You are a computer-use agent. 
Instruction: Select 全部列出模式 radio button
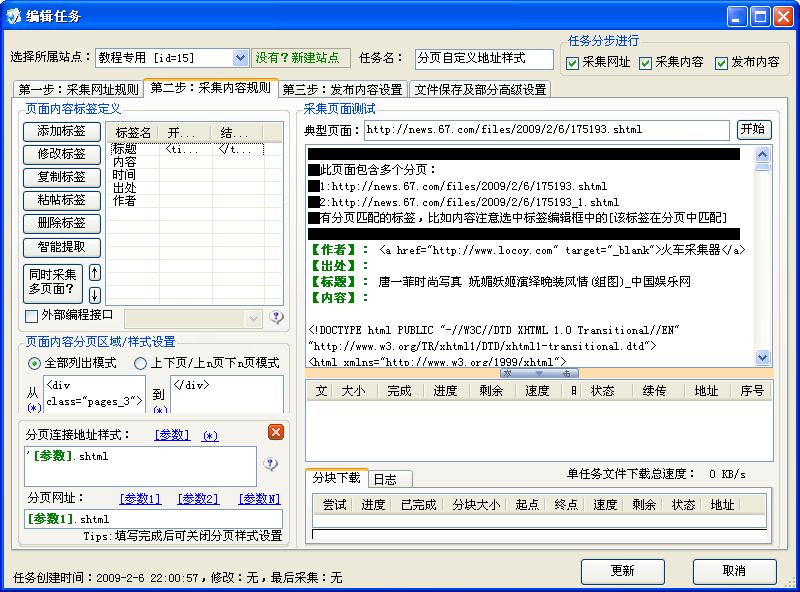point(34,363)
